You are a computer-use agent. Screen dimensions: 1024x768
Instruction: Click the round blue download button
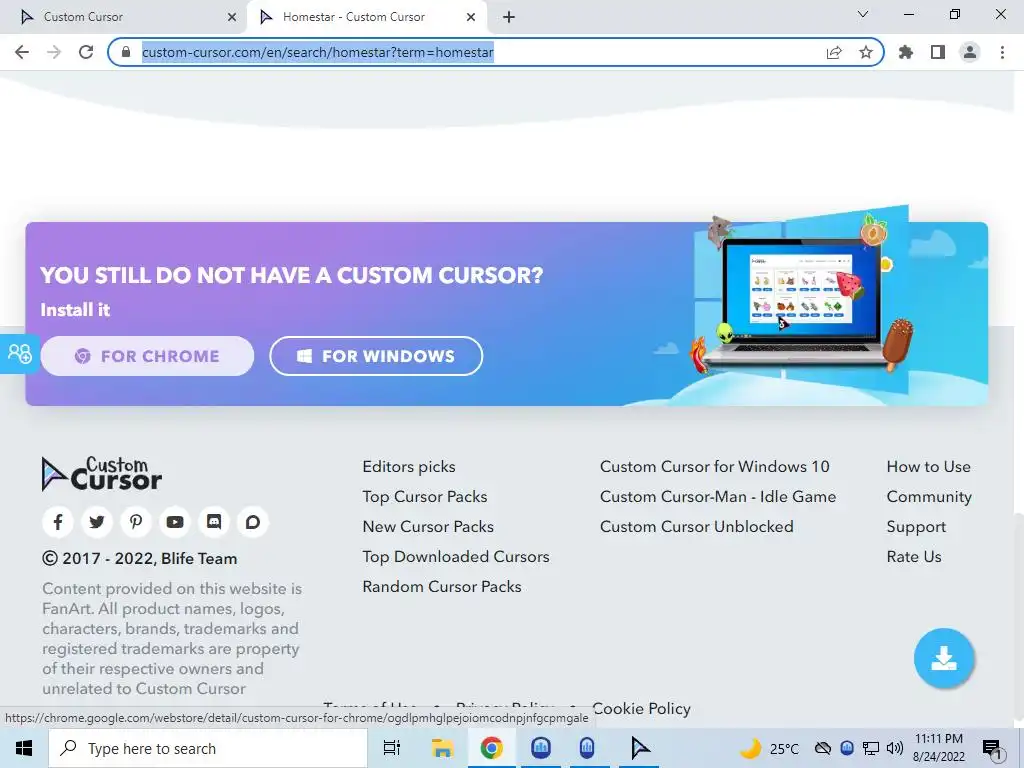pos(944,658)
